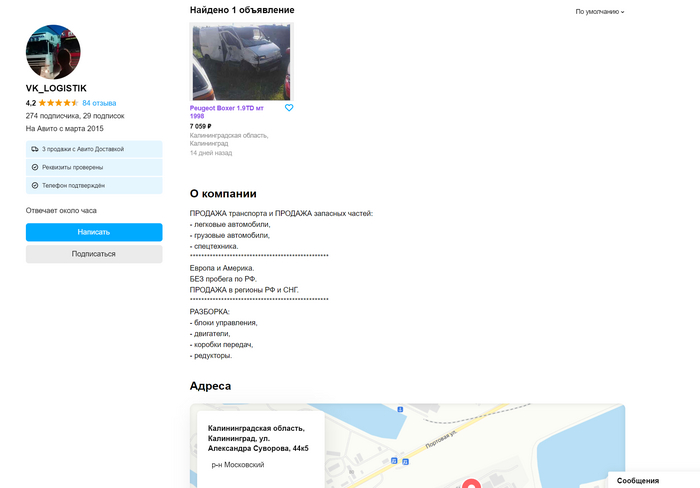Add Peugeot Boxer listing to favorites heart
The width and height of the screenshot is (700, 488).
289,108
